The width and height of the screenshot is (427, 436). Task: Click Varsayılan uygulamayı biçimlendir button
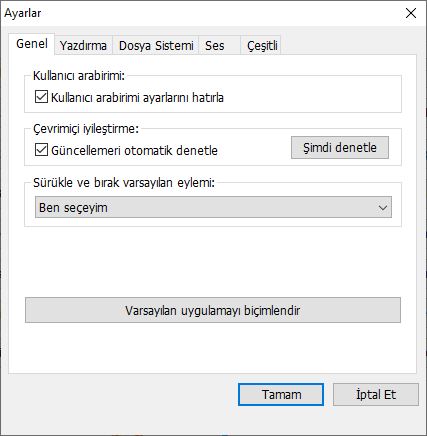click(213, 310)
